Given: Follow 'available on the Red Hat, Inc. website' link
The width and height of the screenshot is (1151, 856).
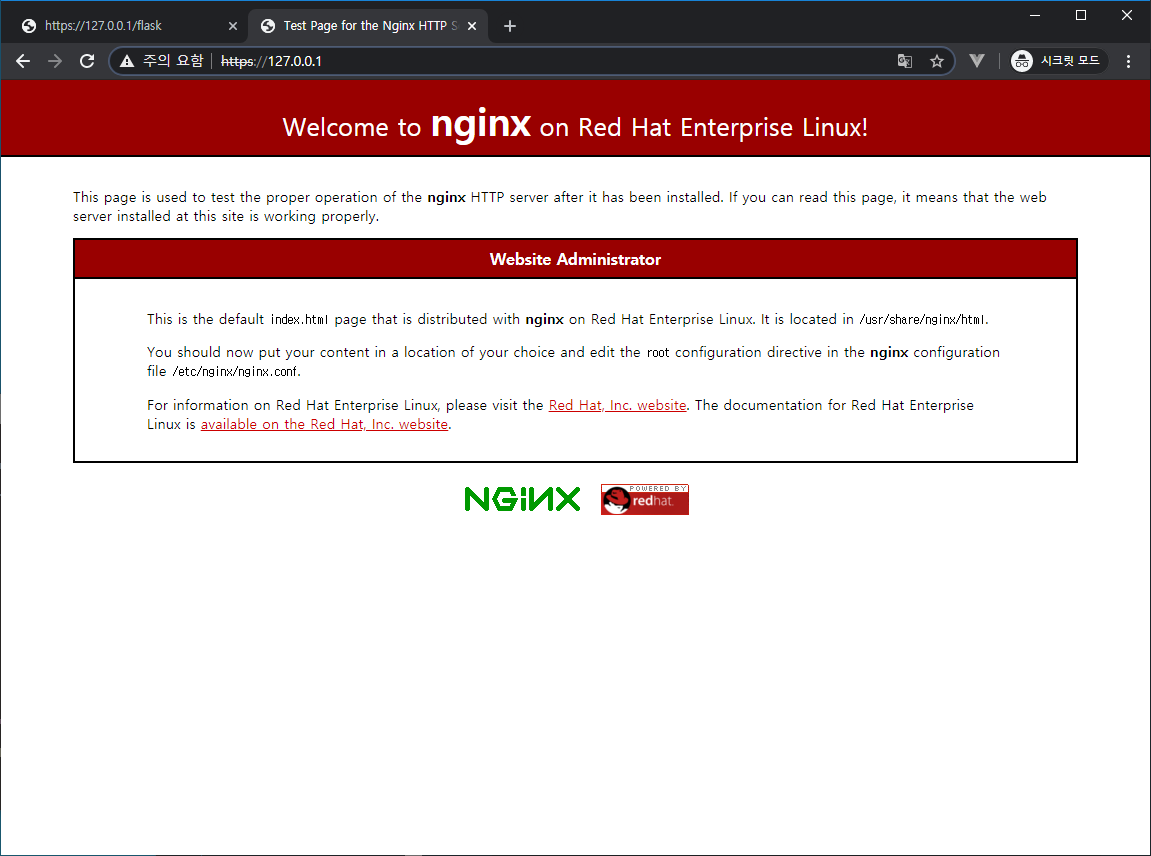Looking at the screenshot, I should click(324, 424).
